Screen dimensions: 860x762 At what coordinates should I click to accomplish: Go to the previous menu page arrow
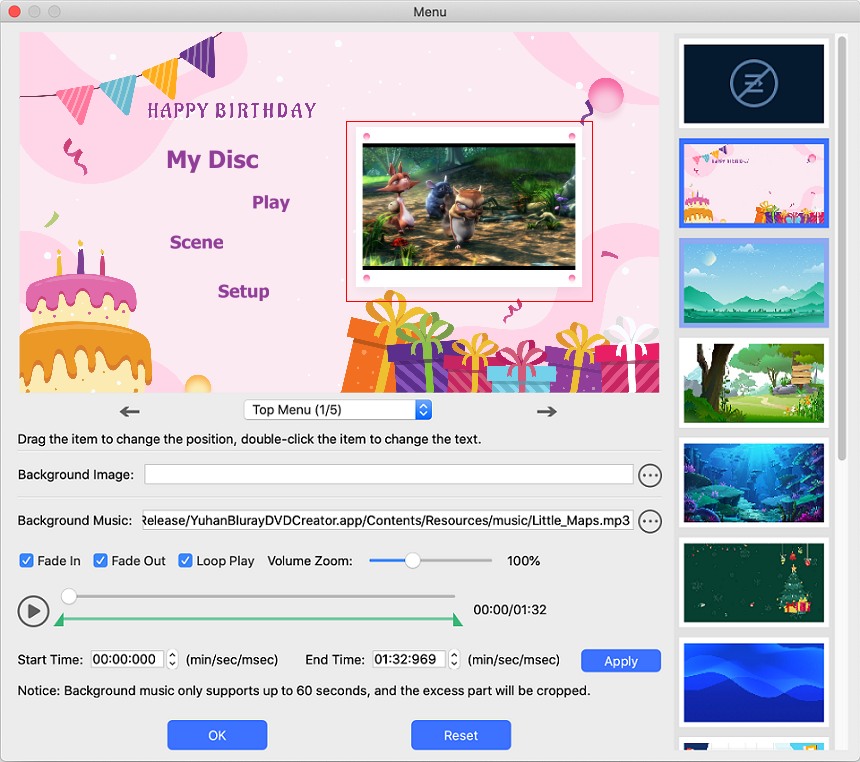pyautogui.click(x=129, y=411)
